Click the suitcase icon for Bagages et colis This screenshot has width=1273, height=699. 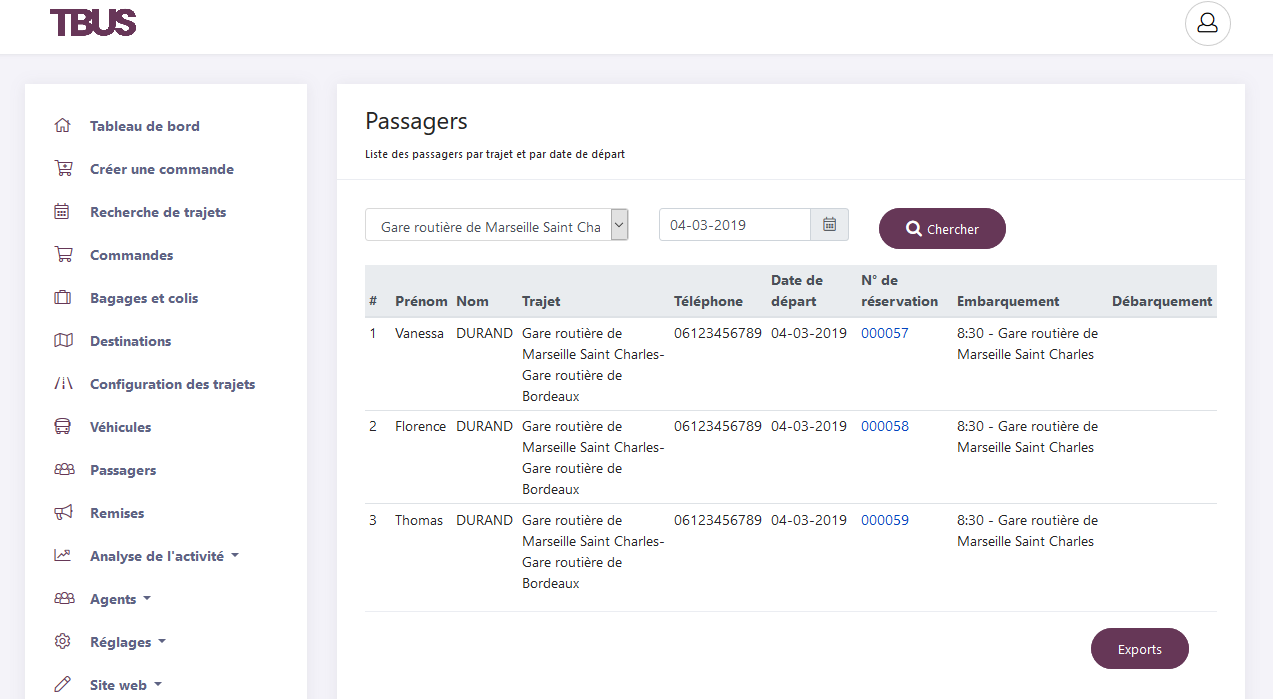[63, 298]
